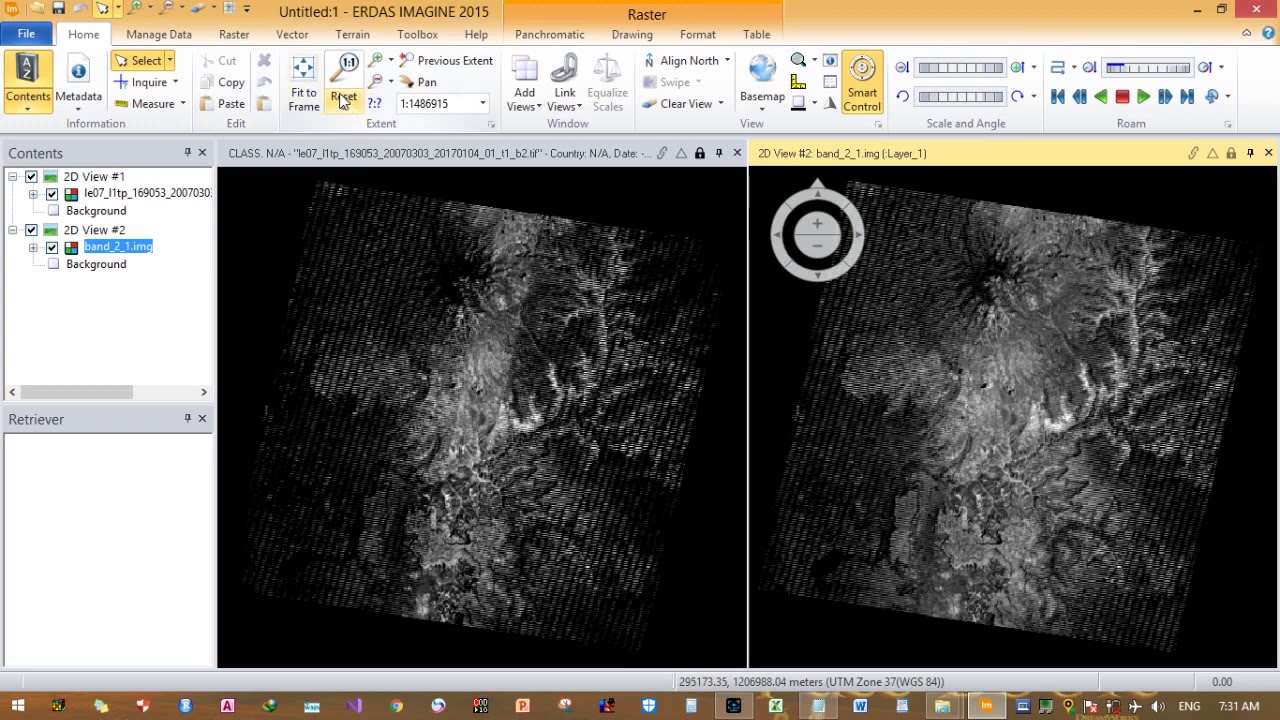Choose the Inquire cursor tool
The width and height of the screenshot is (1280, 720).
141,82
